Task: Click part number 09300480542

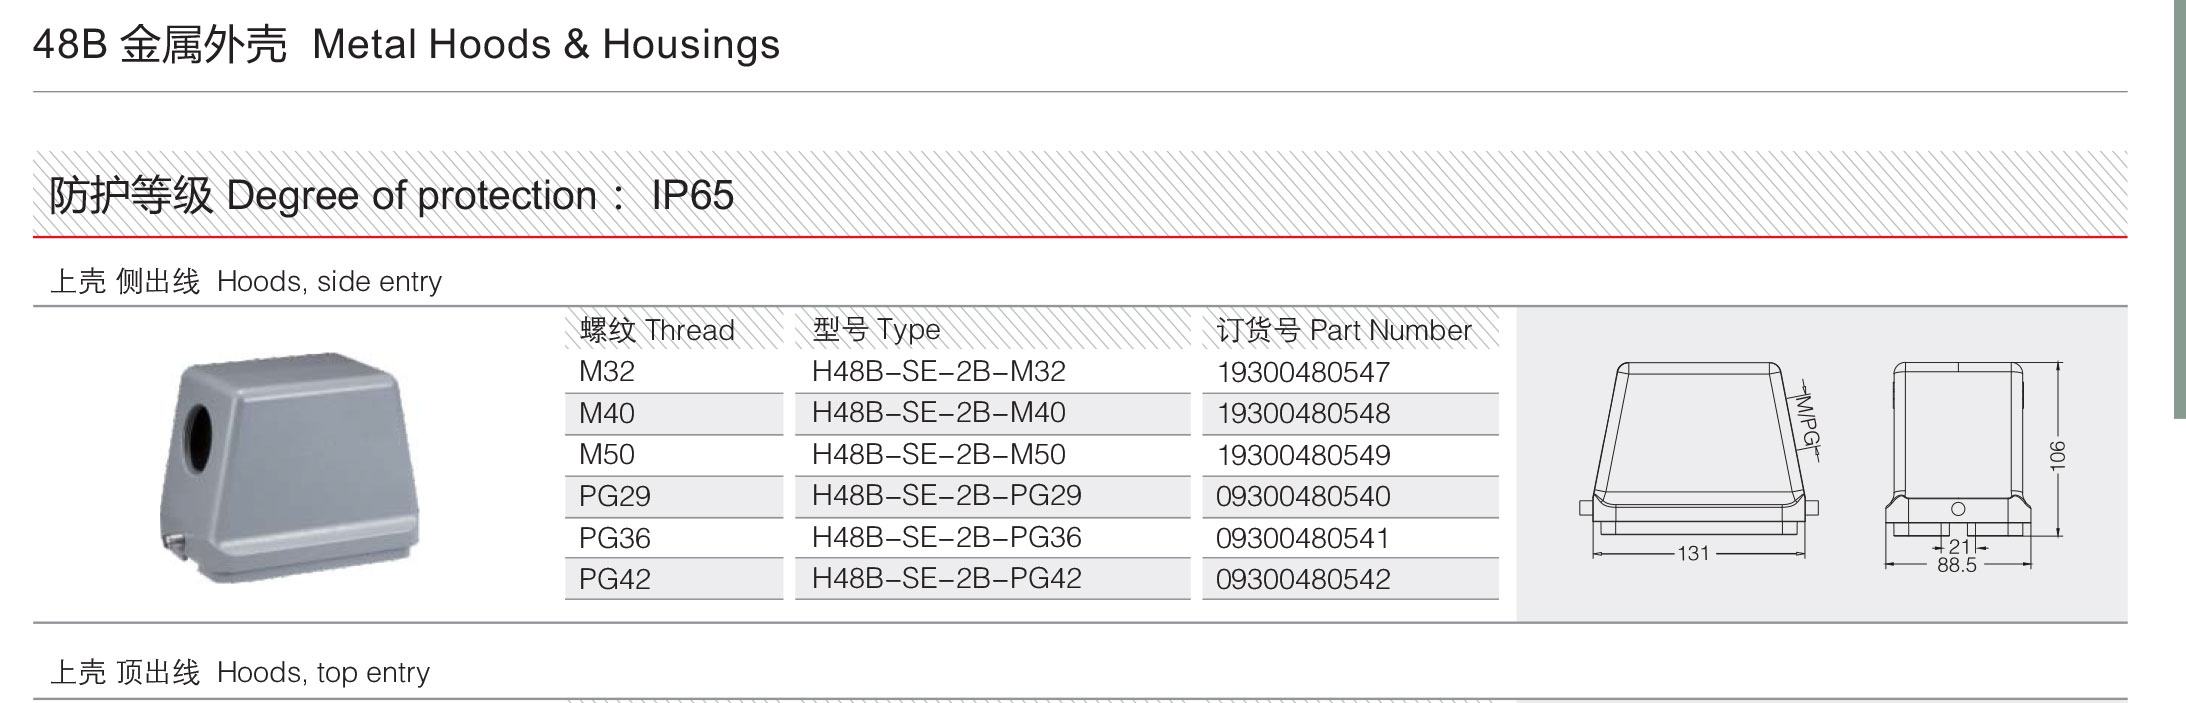Action: tap(1303, 579)
